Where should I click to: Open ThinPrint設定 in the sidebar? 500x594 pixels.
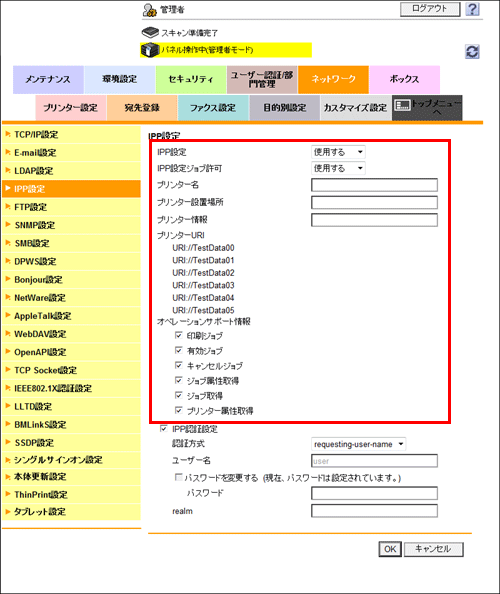click(71, 494)
